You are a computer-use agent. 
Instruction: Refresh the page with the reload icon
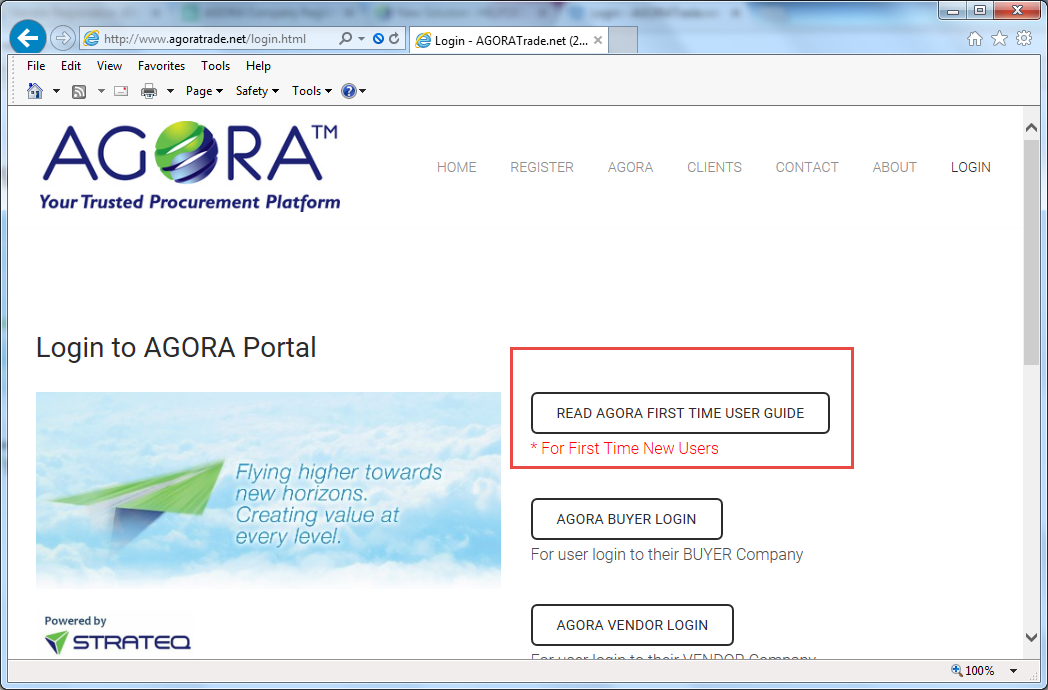tap(394, 39)
